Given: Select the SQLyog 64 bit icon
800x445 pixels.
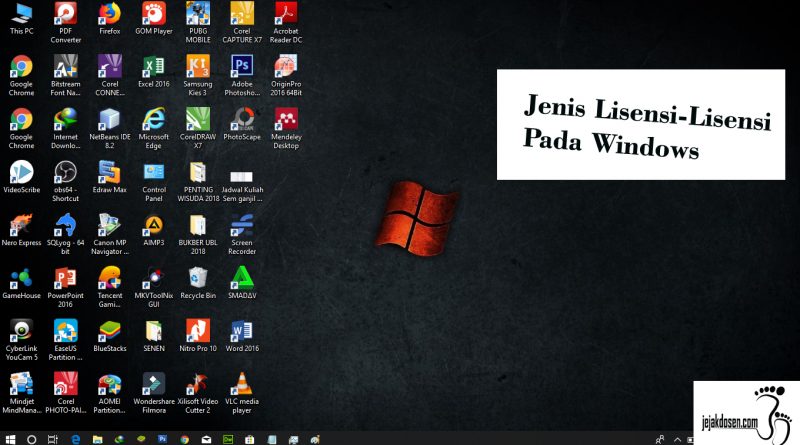Looking at the screenshot, I should (x=65, y=234).
